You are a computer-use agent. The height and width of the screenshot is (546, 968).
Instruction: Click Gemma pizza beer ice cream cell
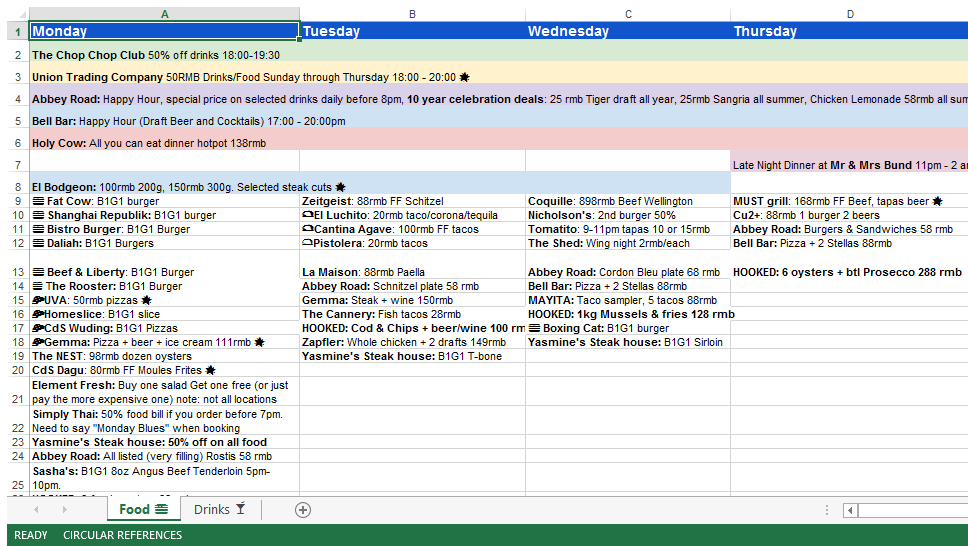tap(164, 342)
